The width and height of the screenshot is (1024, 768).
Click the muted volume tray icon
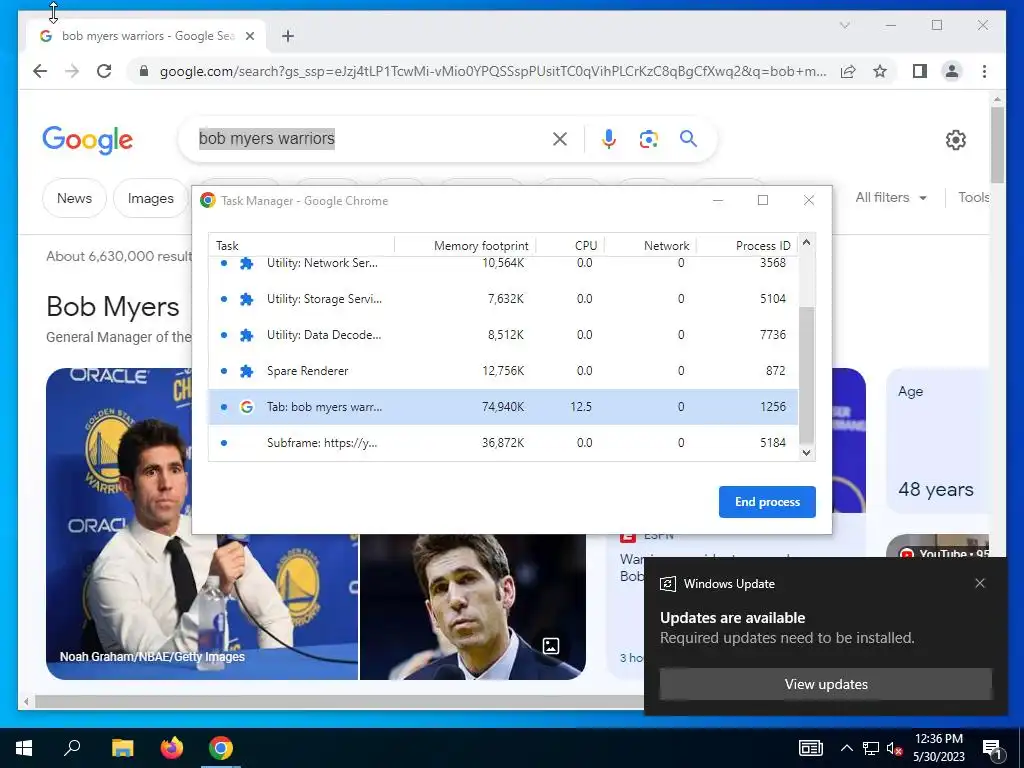click(x=895, y=748)
